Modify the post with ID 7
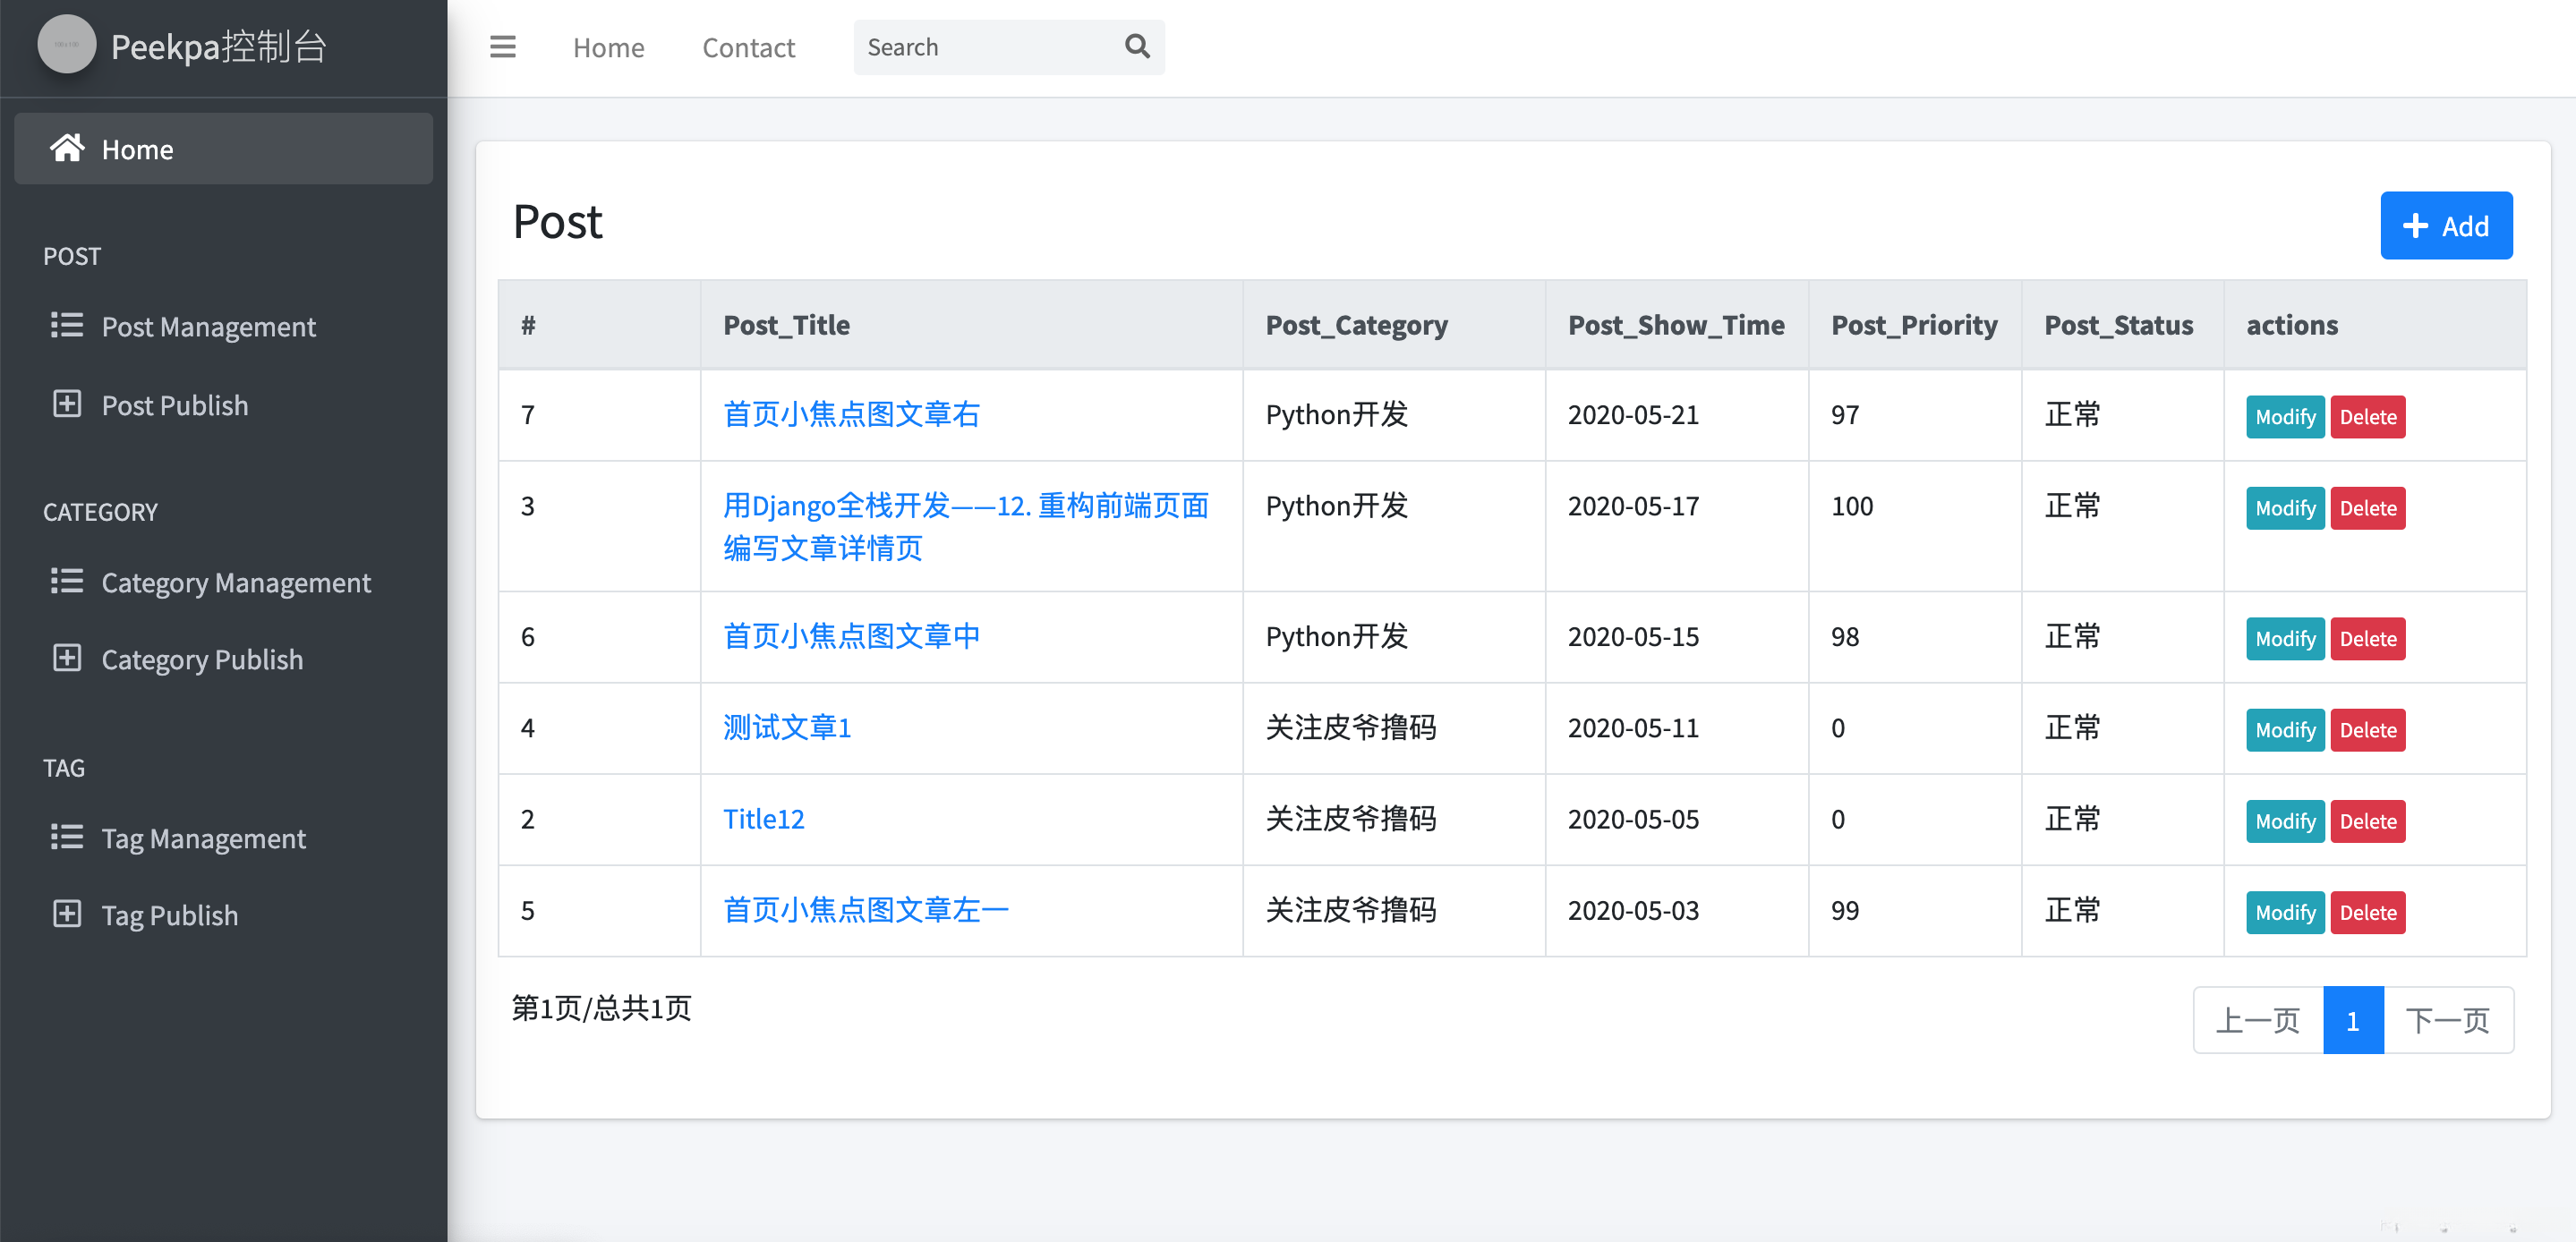This screenshot has width=2576, height=1242. [x=2284, y=417]
